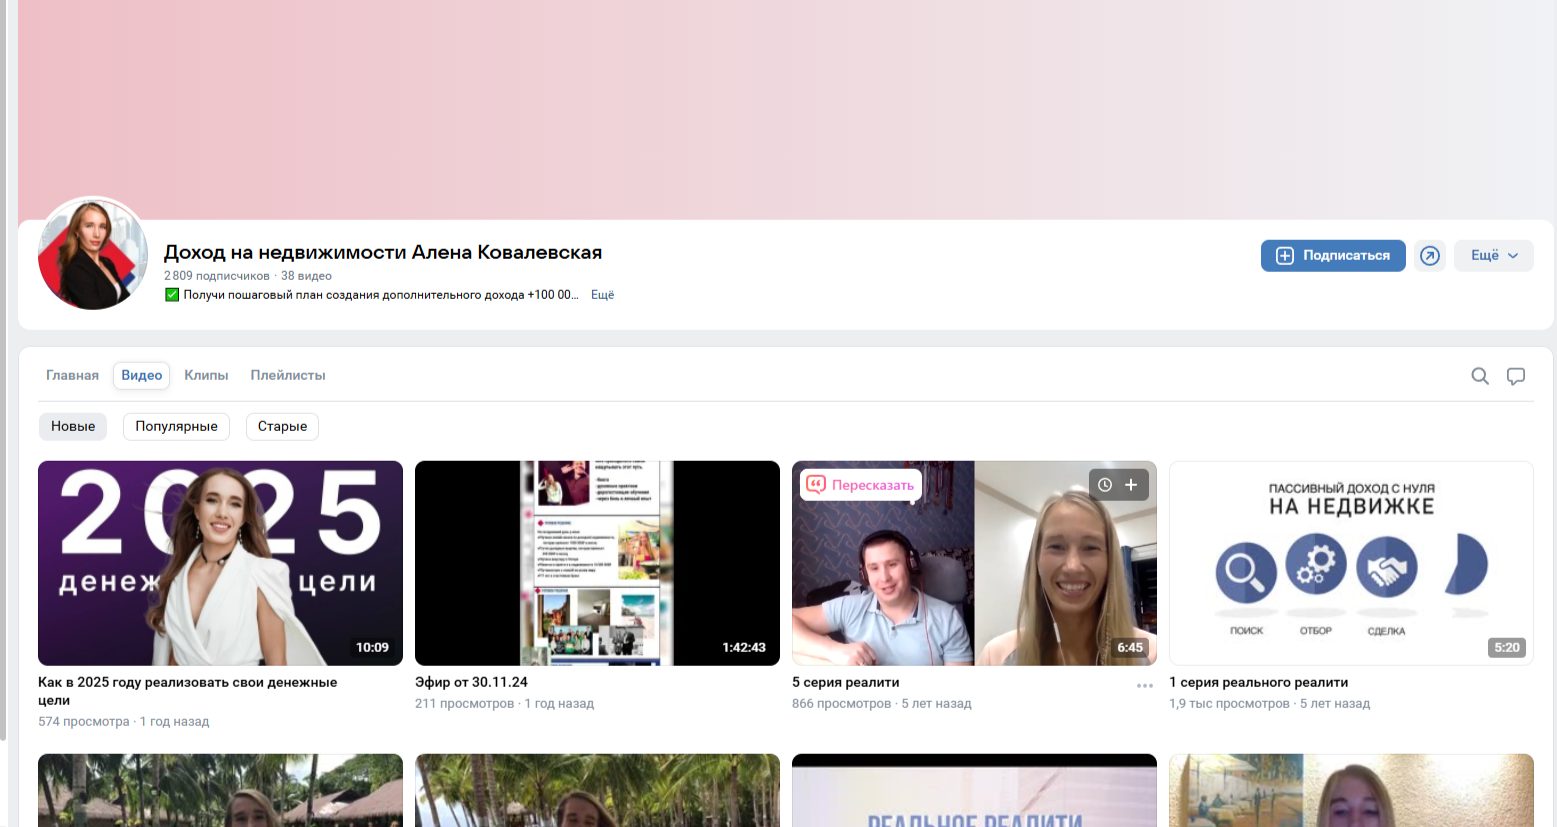Screen dimensions: 1557x827
Task: Click the plus icon on '5 серия реалити' thumbnail
Action: coord(1131,485)
